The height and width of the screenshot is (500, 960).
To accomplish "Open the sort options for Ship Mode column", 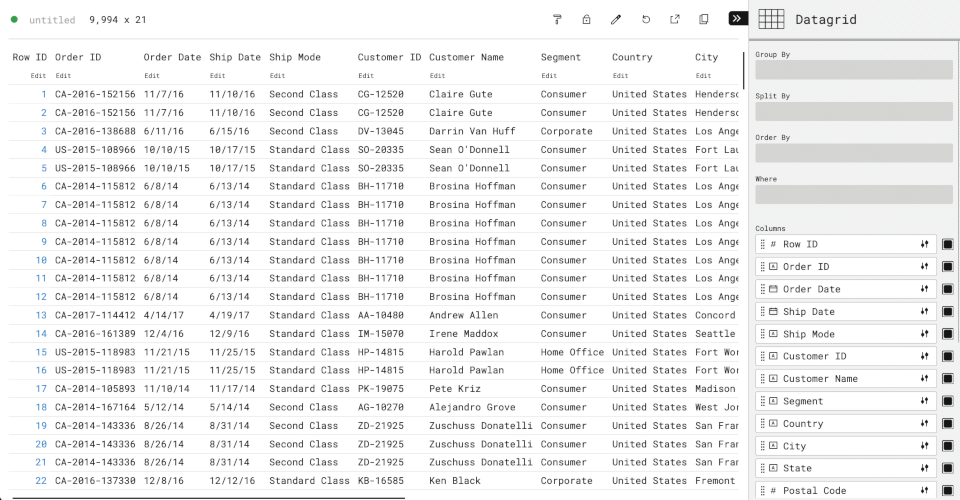I will click(925, 334).
